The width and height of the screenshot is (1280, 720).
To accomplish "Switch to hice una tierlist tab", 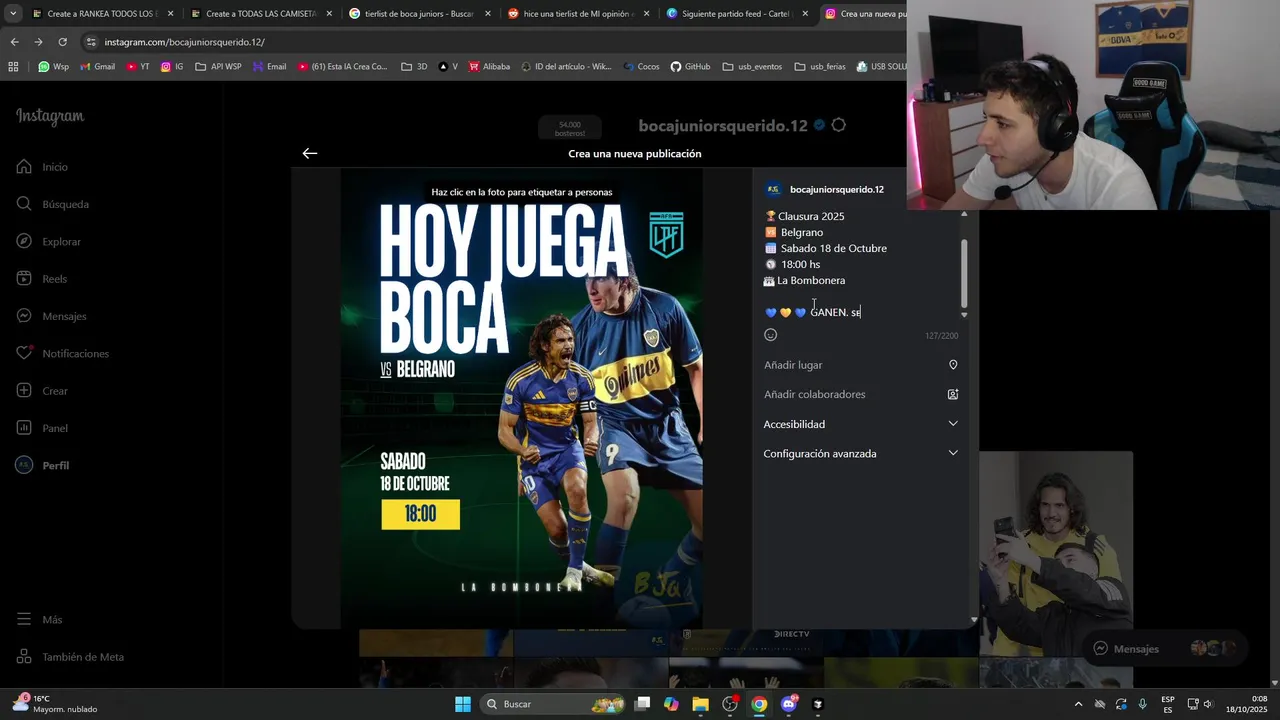I will point(578,14).
